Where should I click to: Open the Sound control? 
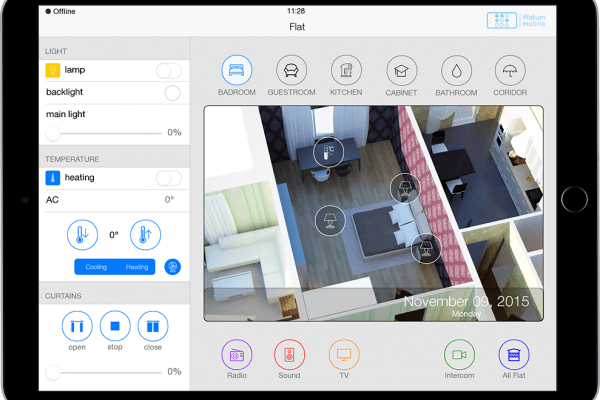(x=289, y=354)
